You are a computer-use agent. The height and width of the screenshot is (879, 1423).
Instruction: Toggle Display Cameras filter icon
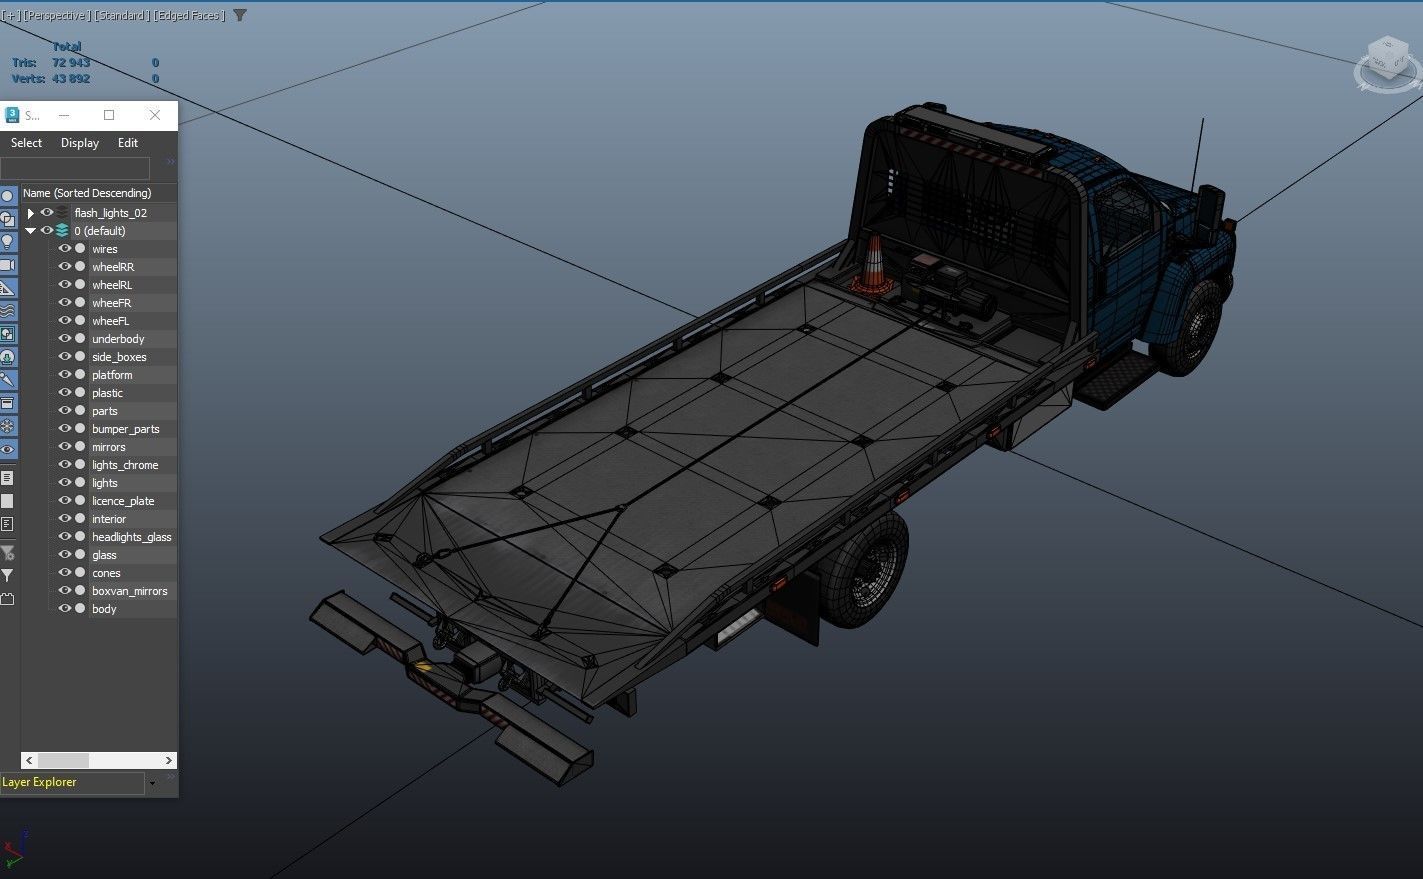[8, 265]
